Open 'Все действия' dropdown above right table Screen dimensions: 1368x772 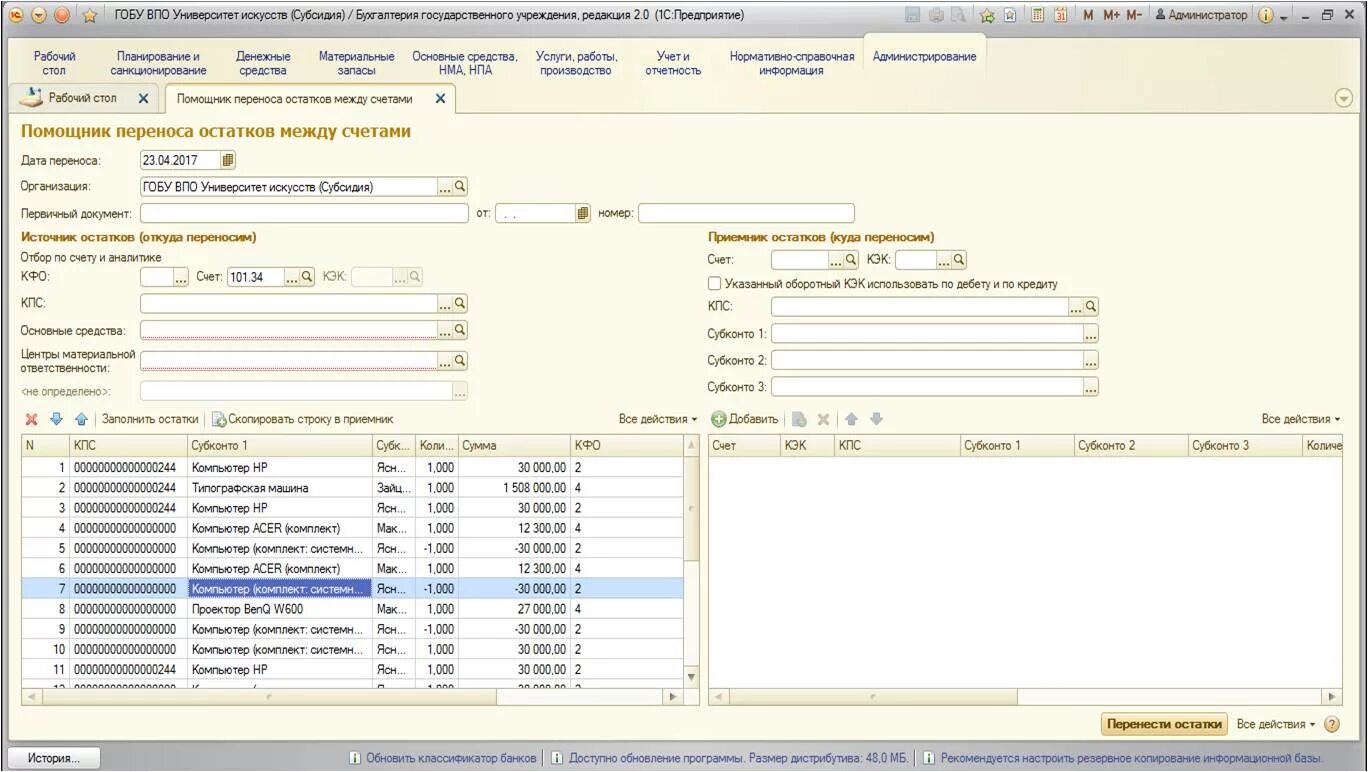point(1301,419)
